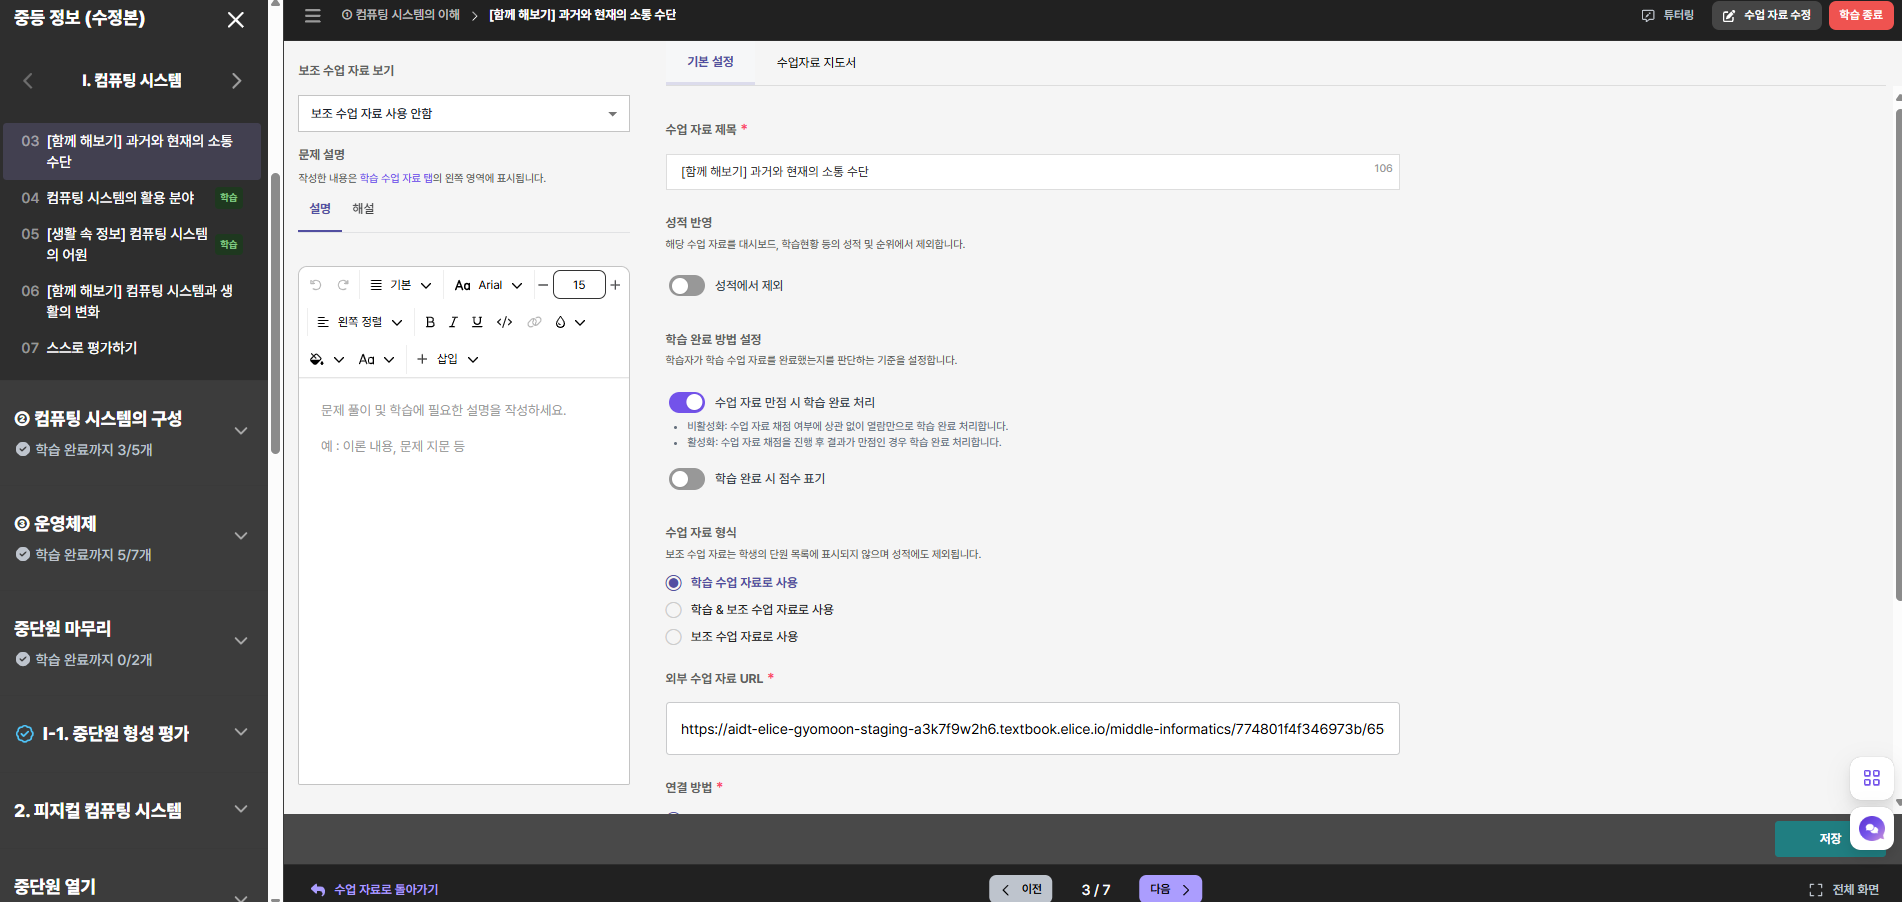Click the 외부 수업 자료 URL input field
This screenshot has width=1902, height=902.
point(1032,729)
